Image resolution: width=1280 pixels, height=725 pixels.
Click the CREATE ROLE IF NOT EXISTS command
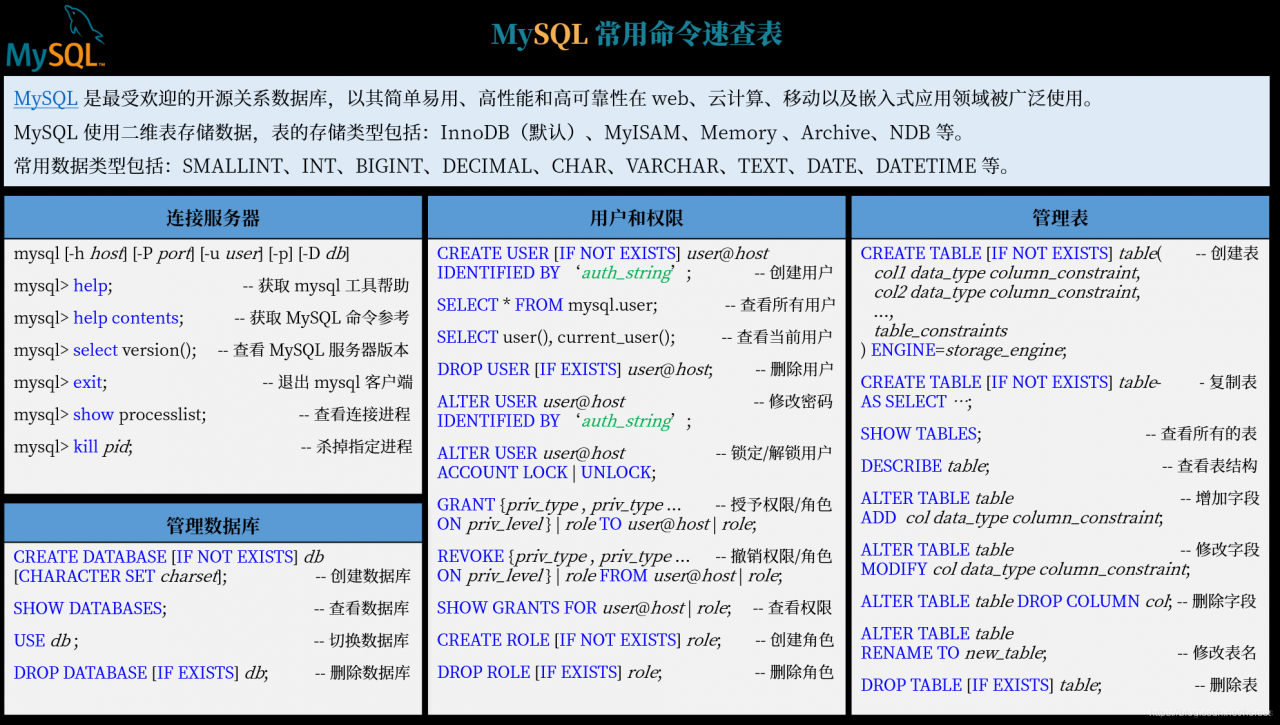point(580,640)
